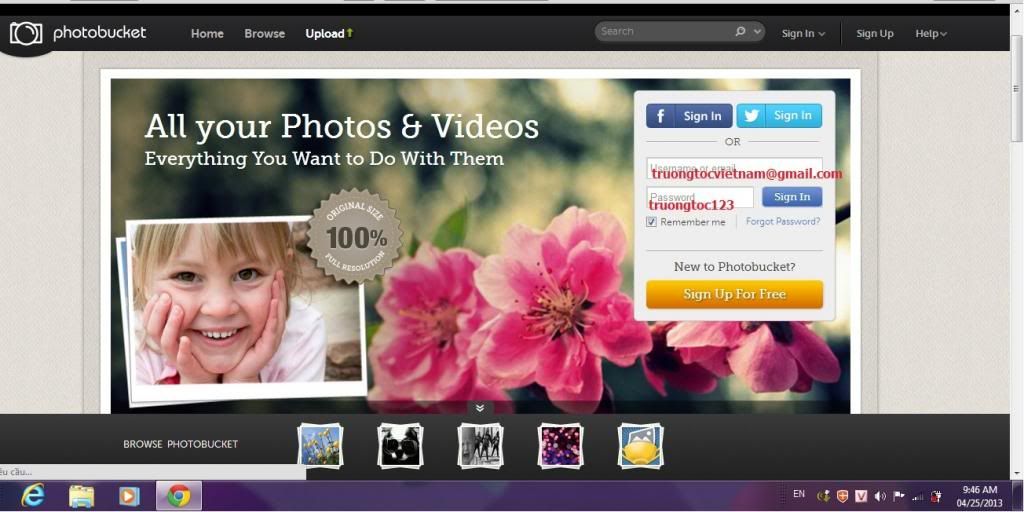Open Windows Explorer folder in taskbar
This screenshot has width=1024, height=512.
coord(82,496)
